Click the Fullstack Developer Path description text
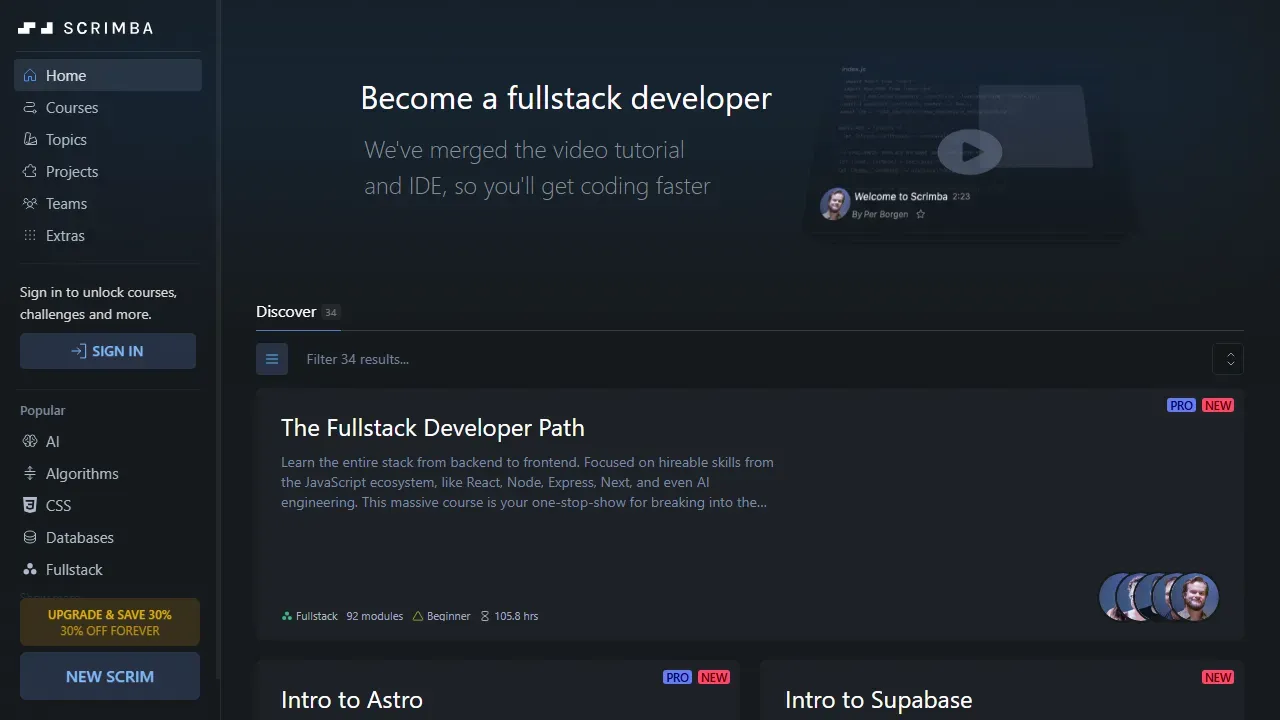The image size is (1280, 720). (x=528, y=482)
